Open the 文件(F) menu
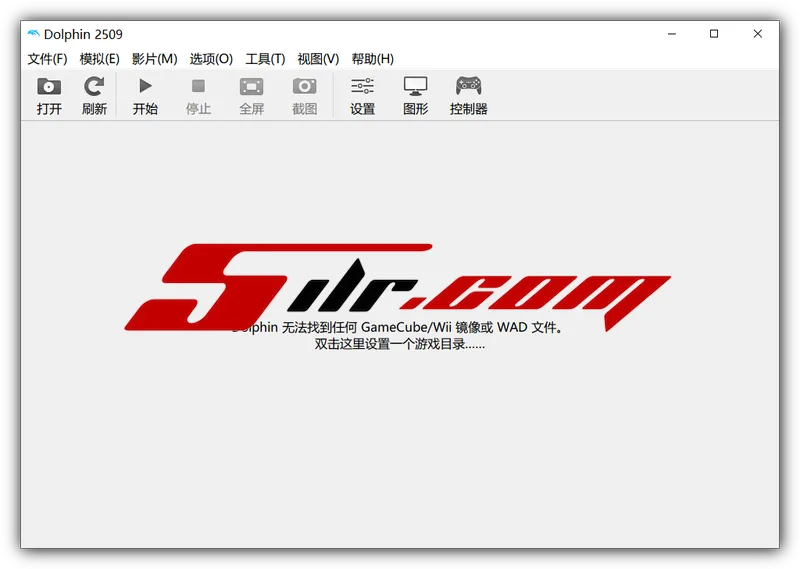800x569 pixels. 47,59
